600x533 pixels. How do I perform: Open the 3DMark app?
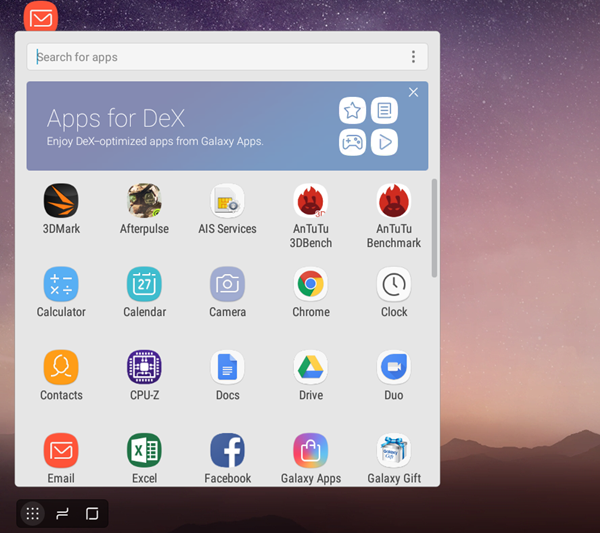(x=61, y=200)
